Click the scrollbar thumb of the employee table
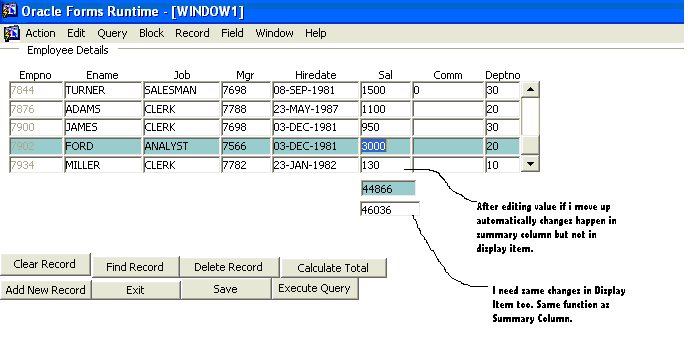 tap(530, 145)
